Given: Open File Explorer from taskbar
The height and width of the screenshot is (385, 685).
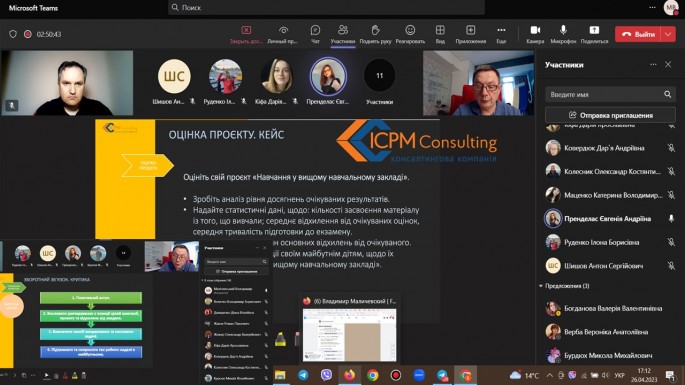Looking at the screenshot, I should [280, 375].
